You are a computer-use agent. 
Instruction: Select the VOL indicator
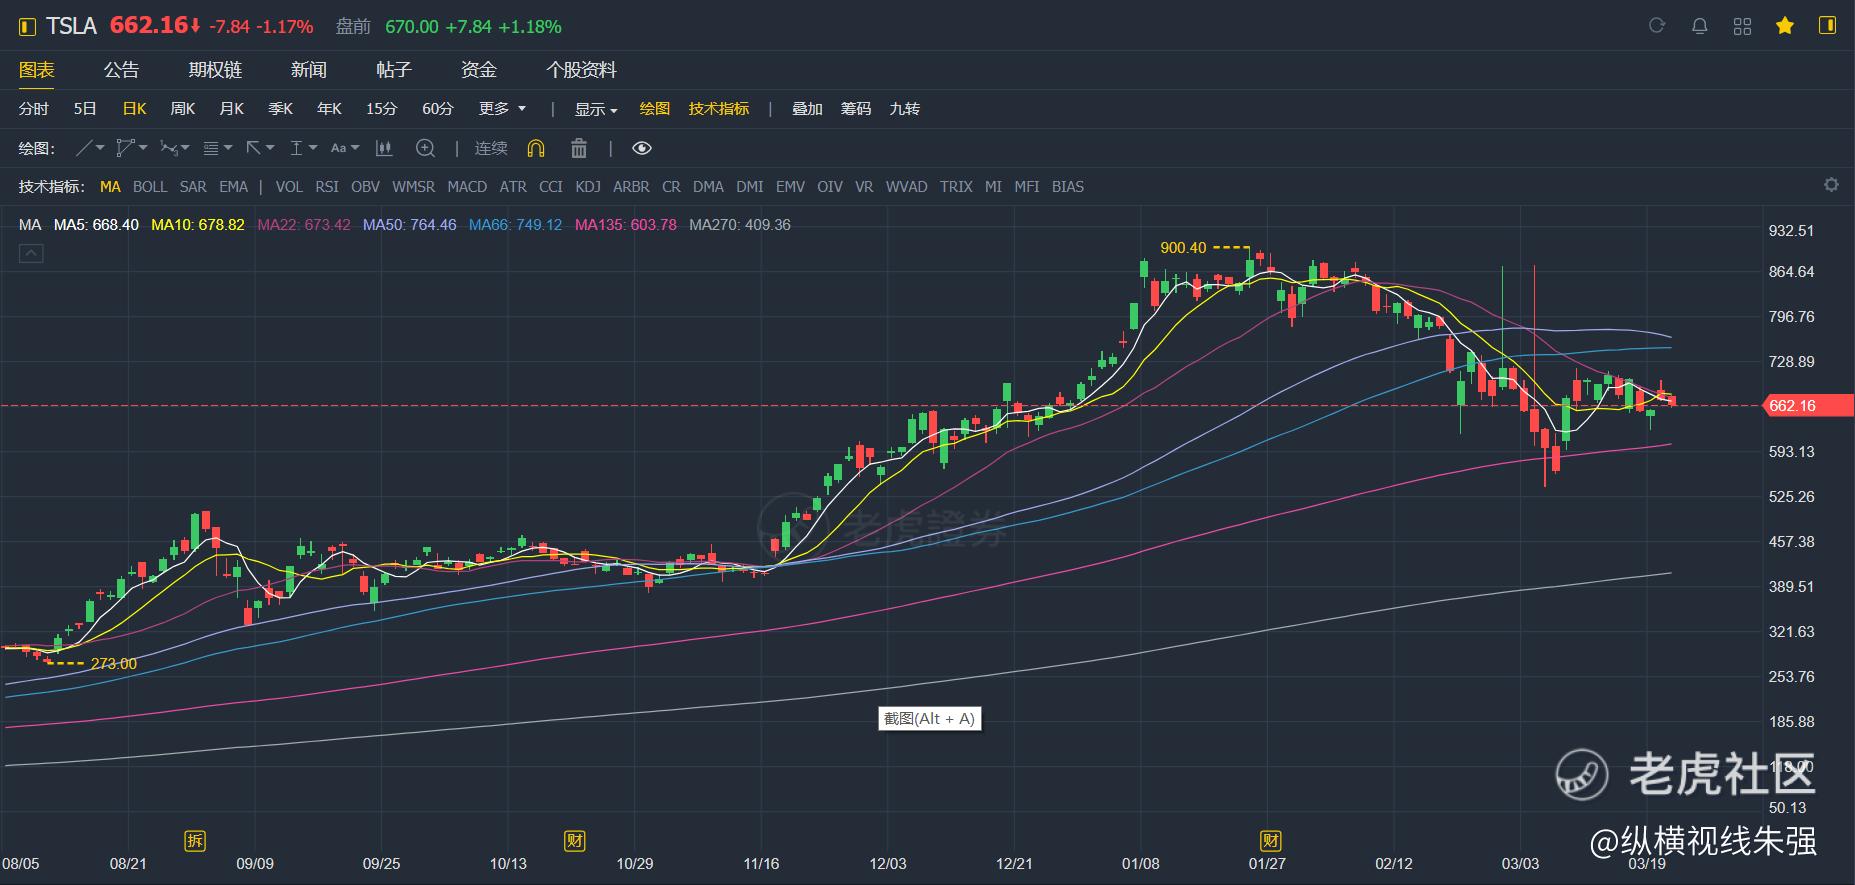pos(289,187)
